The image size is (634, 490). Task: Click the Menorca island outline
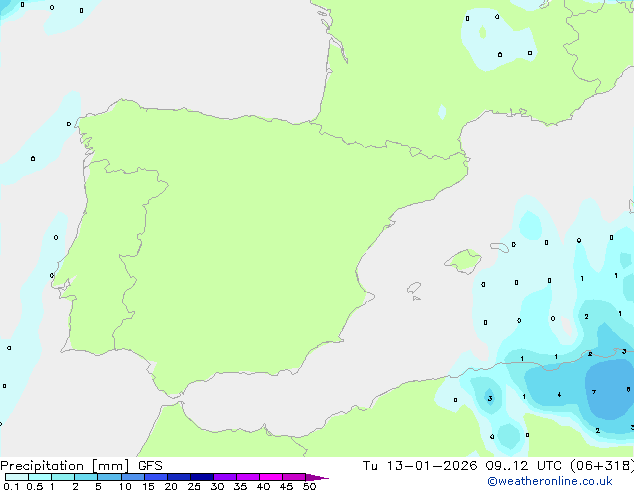tap(499, 247)
